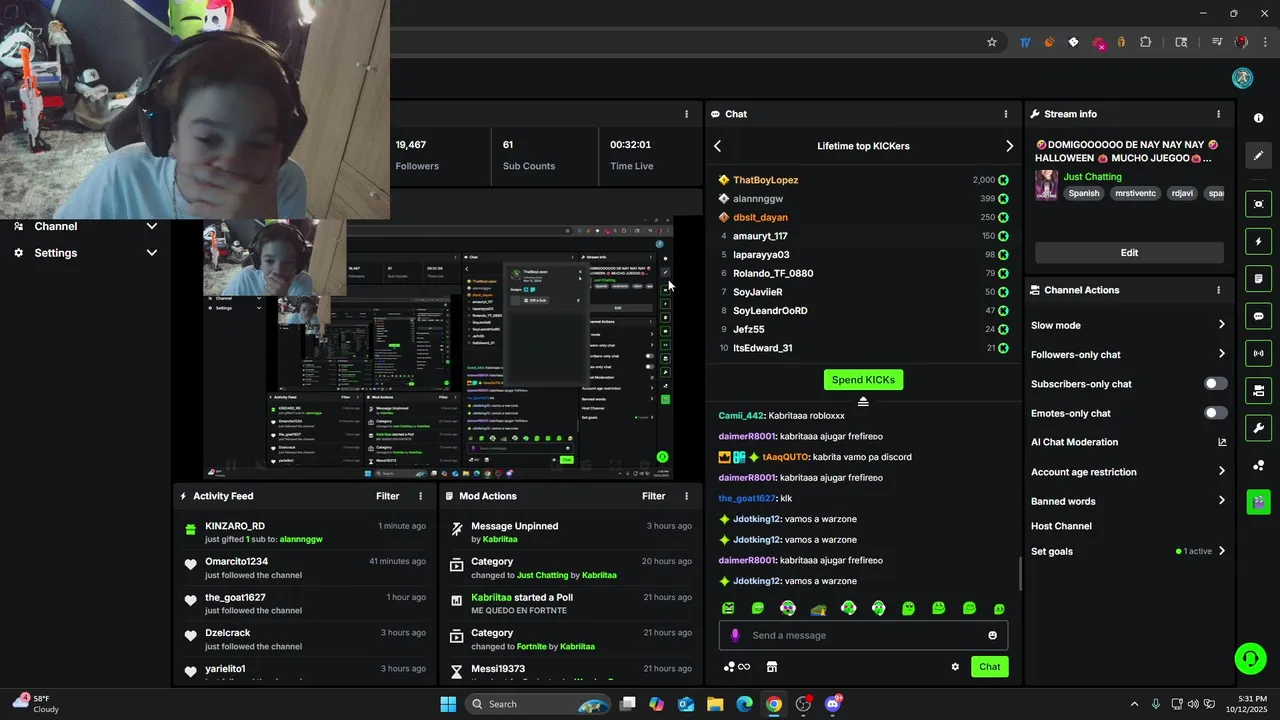This screenshot has width=1280, height=720.
Task: Toggle Emotes-only chat switch
Action: (1215, 413)
